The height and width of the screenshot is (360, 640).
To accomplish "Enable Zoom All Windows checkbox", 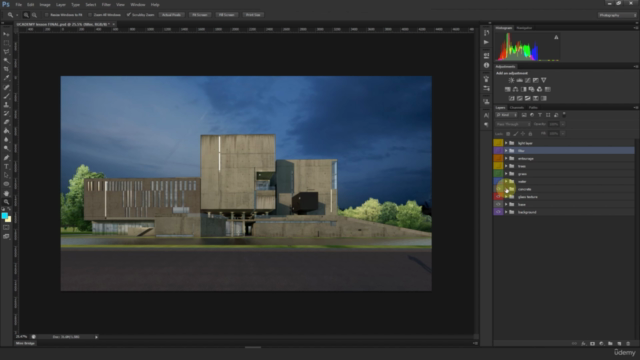I will tap(90, 15).
